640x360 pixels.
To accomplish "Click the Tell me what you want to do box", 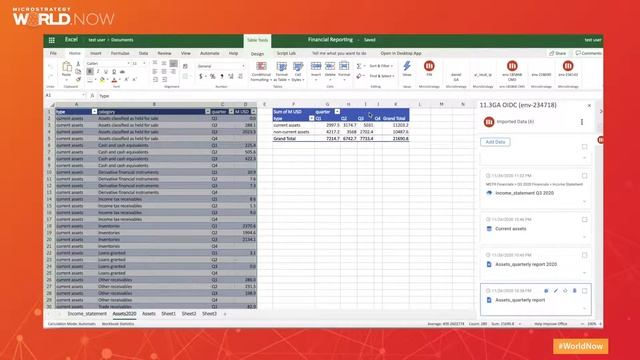I will (339, 53).
